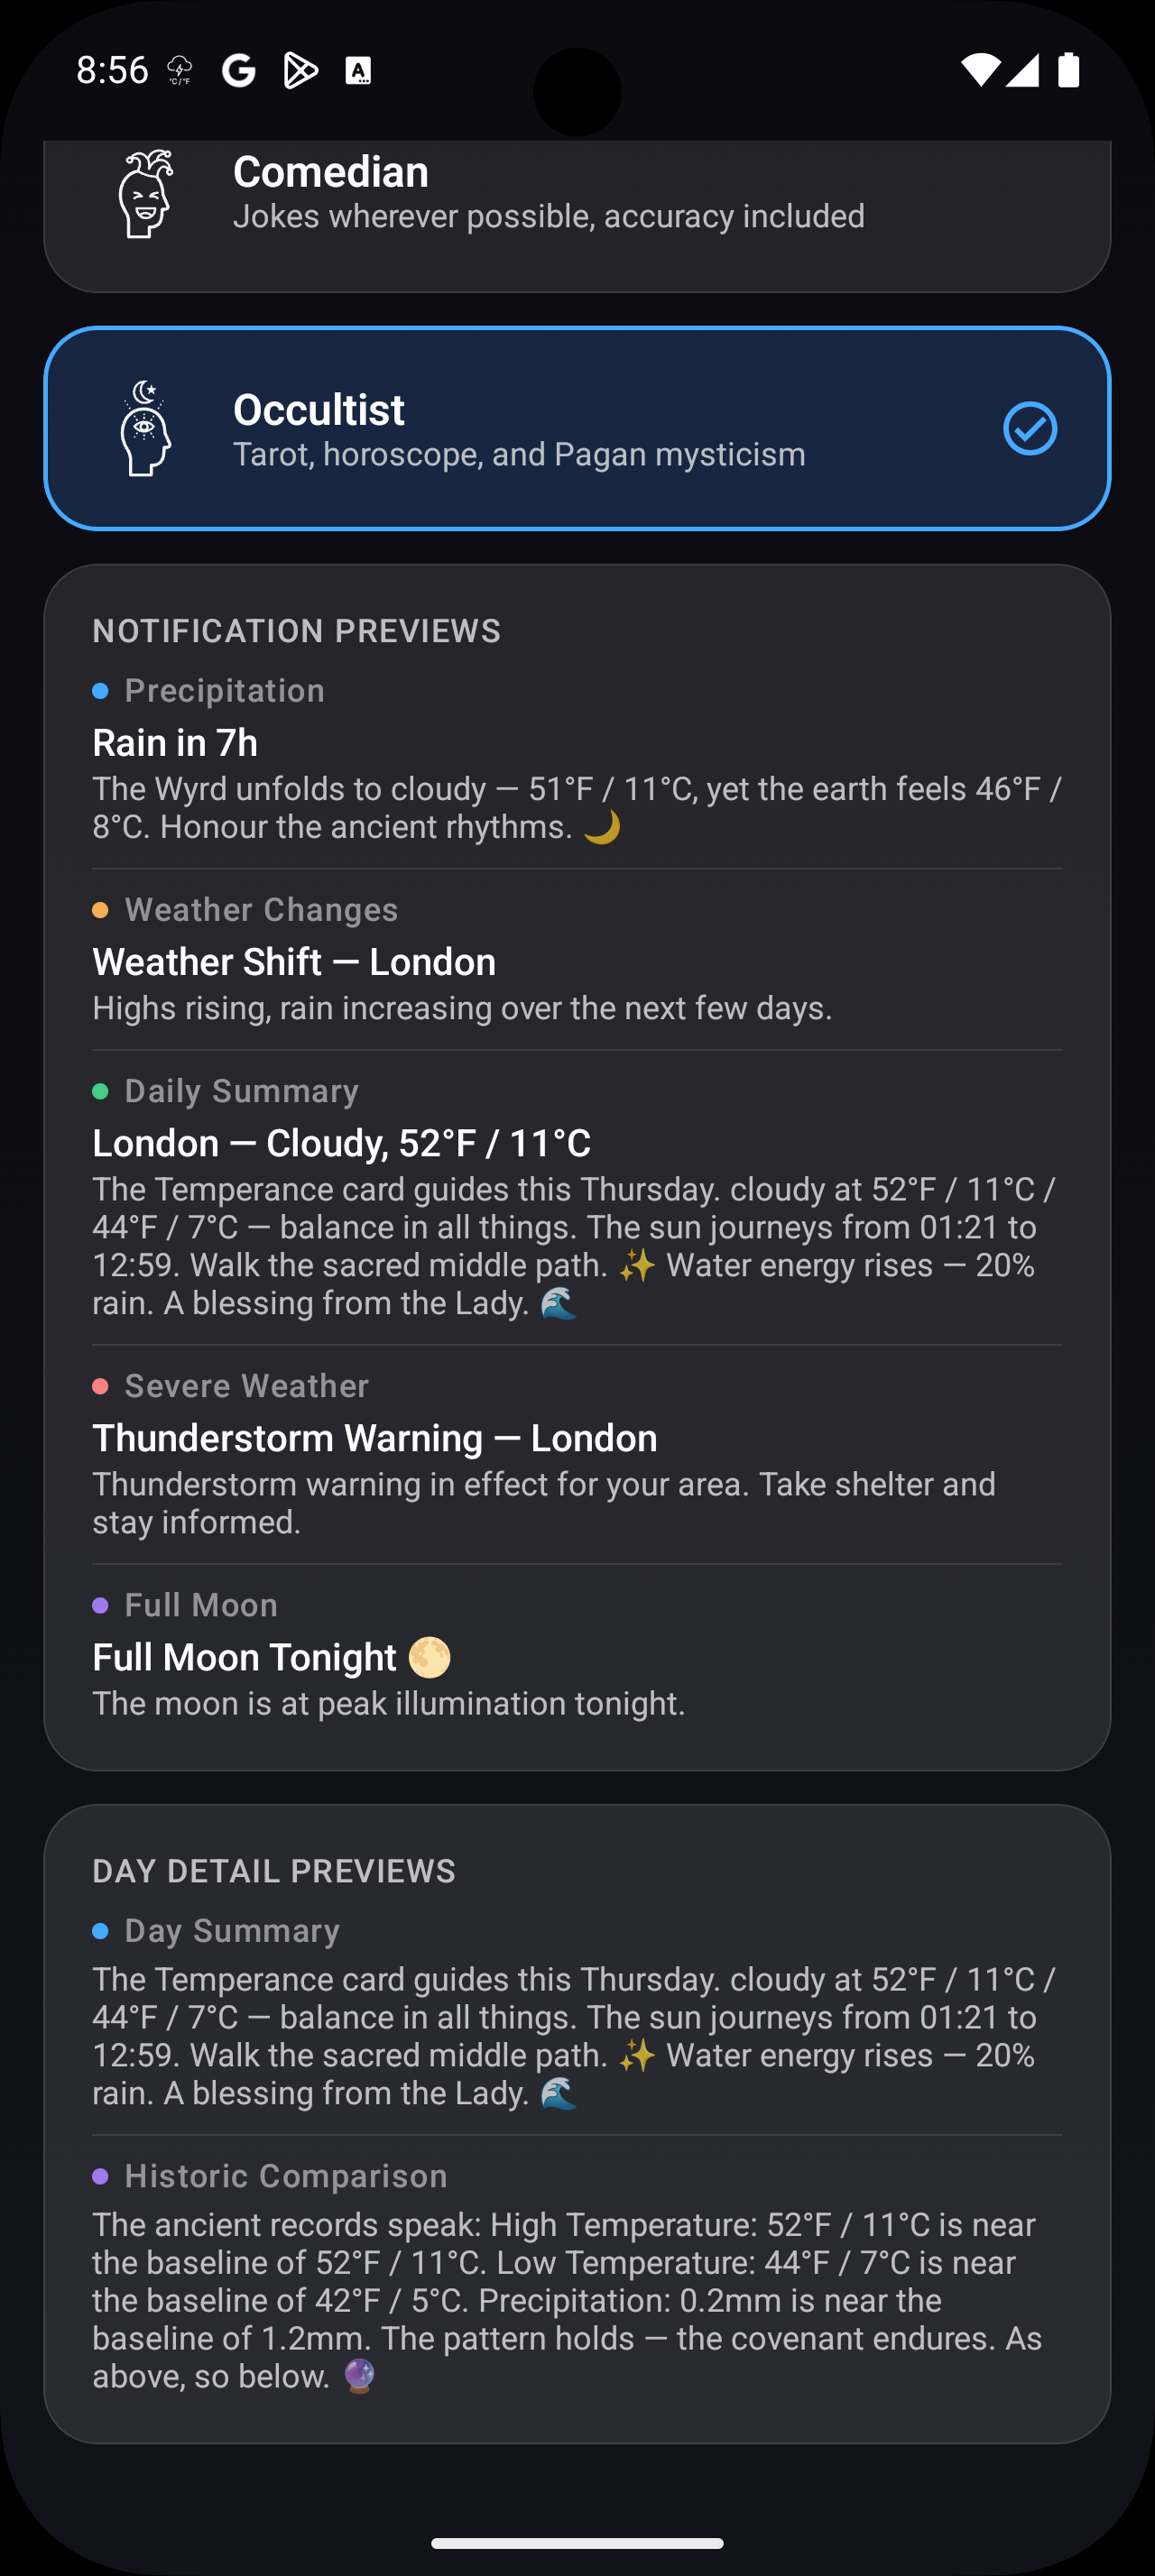Tap the Play Store status icon
This screenshot has width=1155, height=2576.
point(300,71)
